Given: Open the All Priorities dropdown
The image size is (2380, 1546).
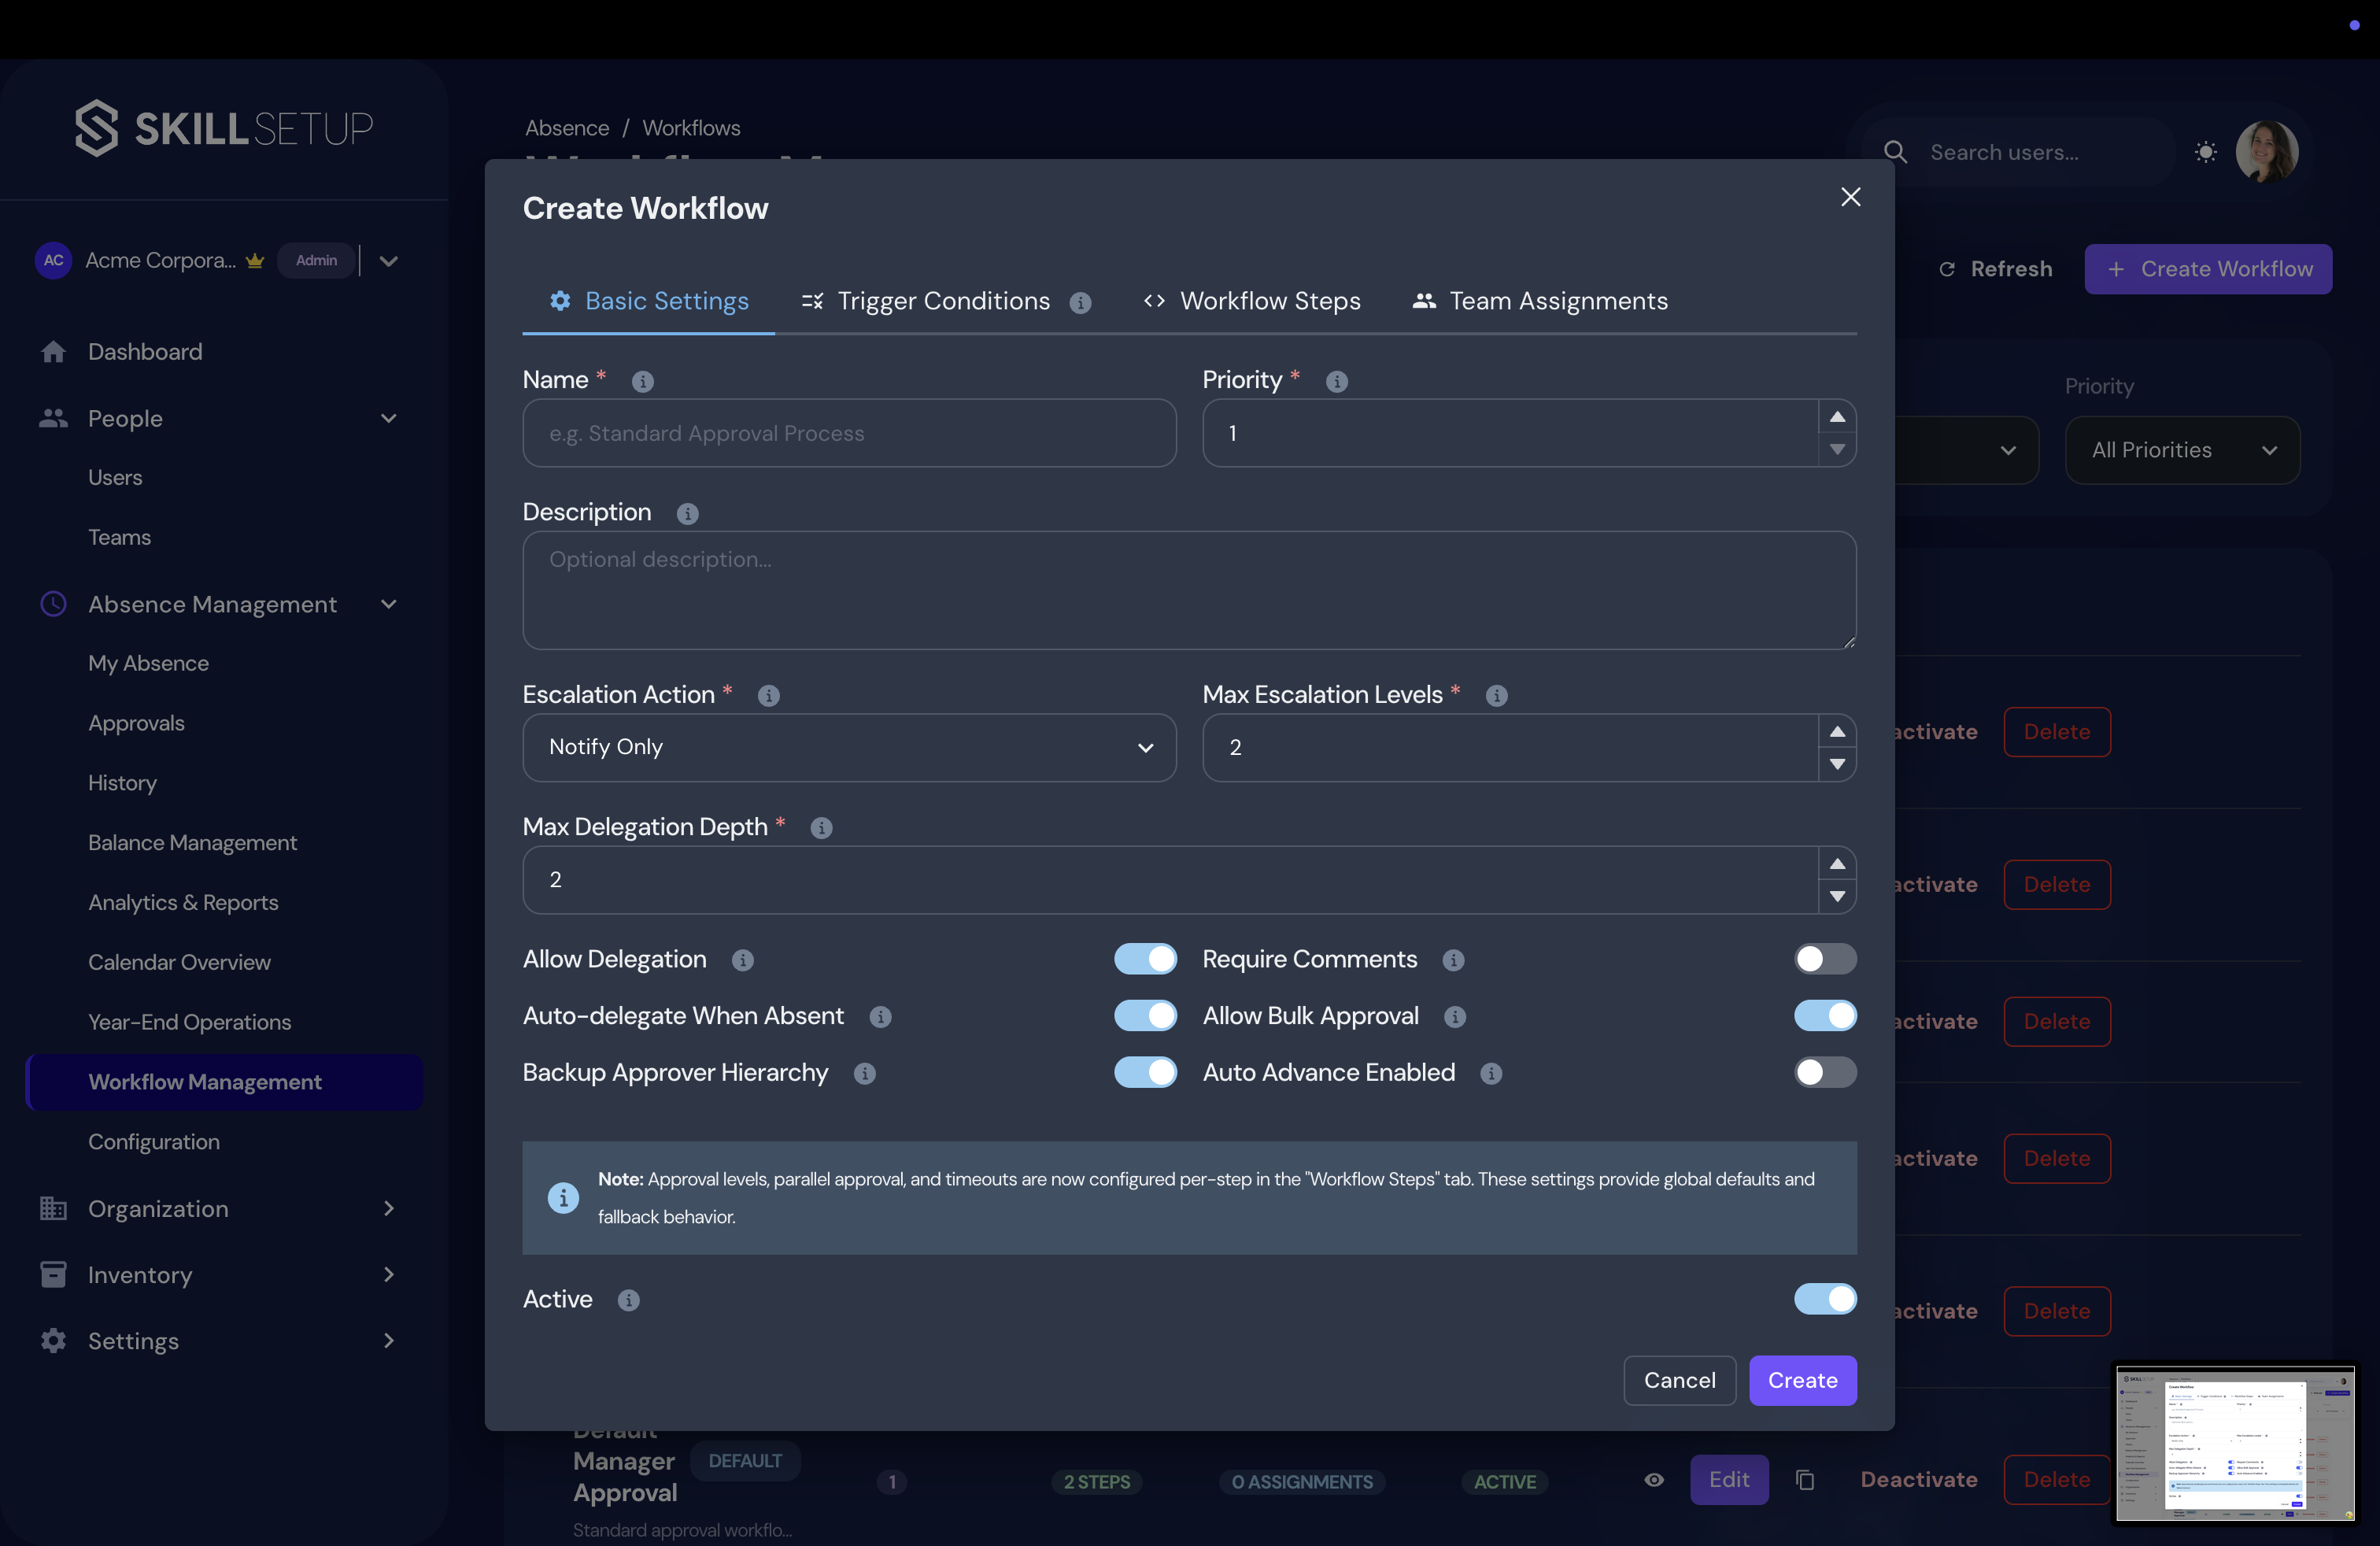Looking at the screenshot, I should click(2182, 449).
